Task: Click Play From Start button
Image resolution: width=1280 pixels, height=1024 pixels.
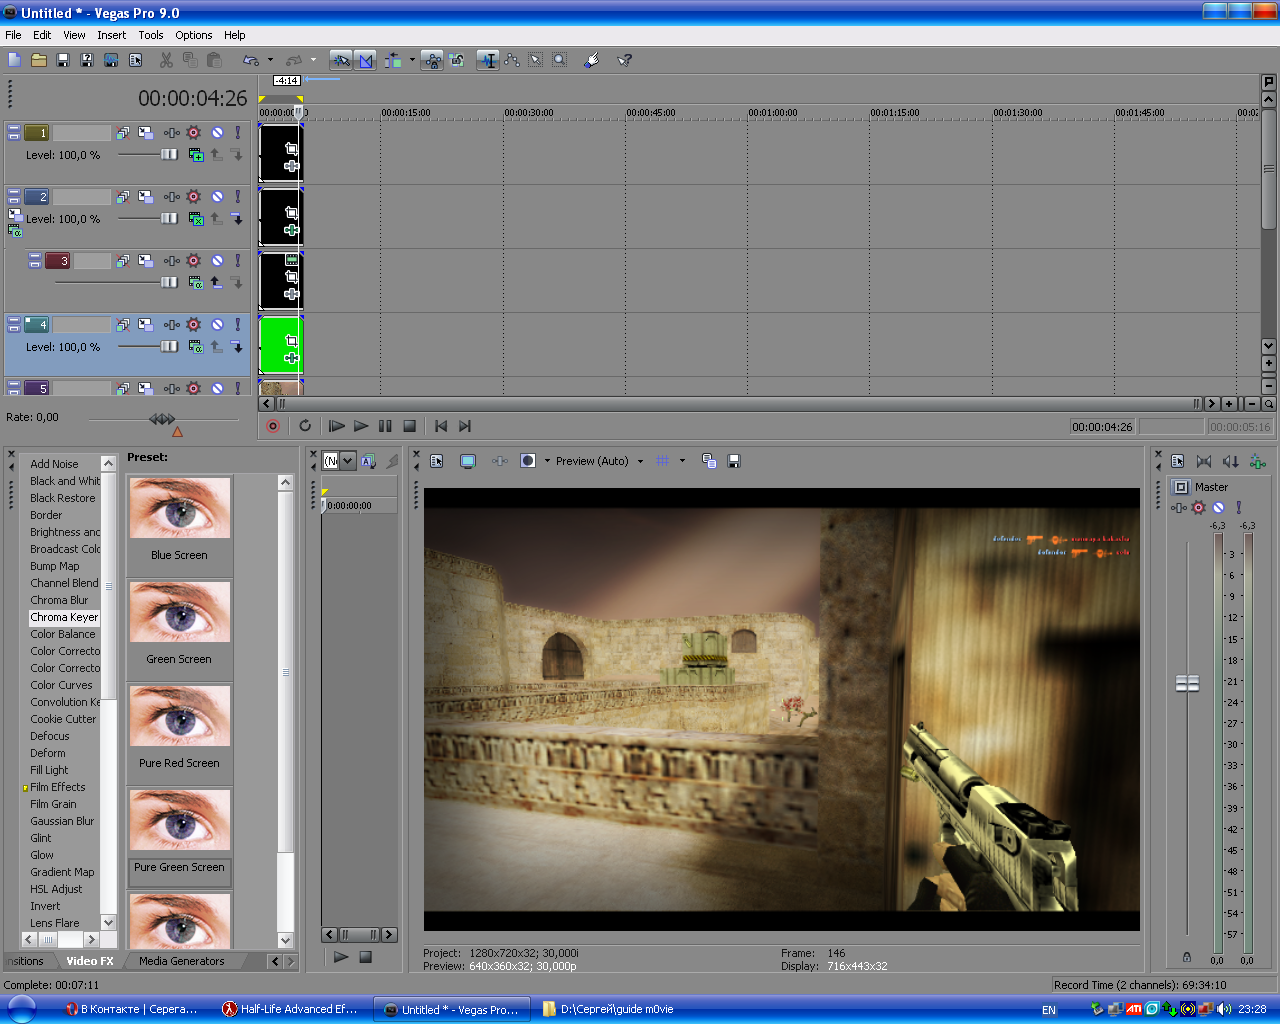Action: [x=337, y=426]
